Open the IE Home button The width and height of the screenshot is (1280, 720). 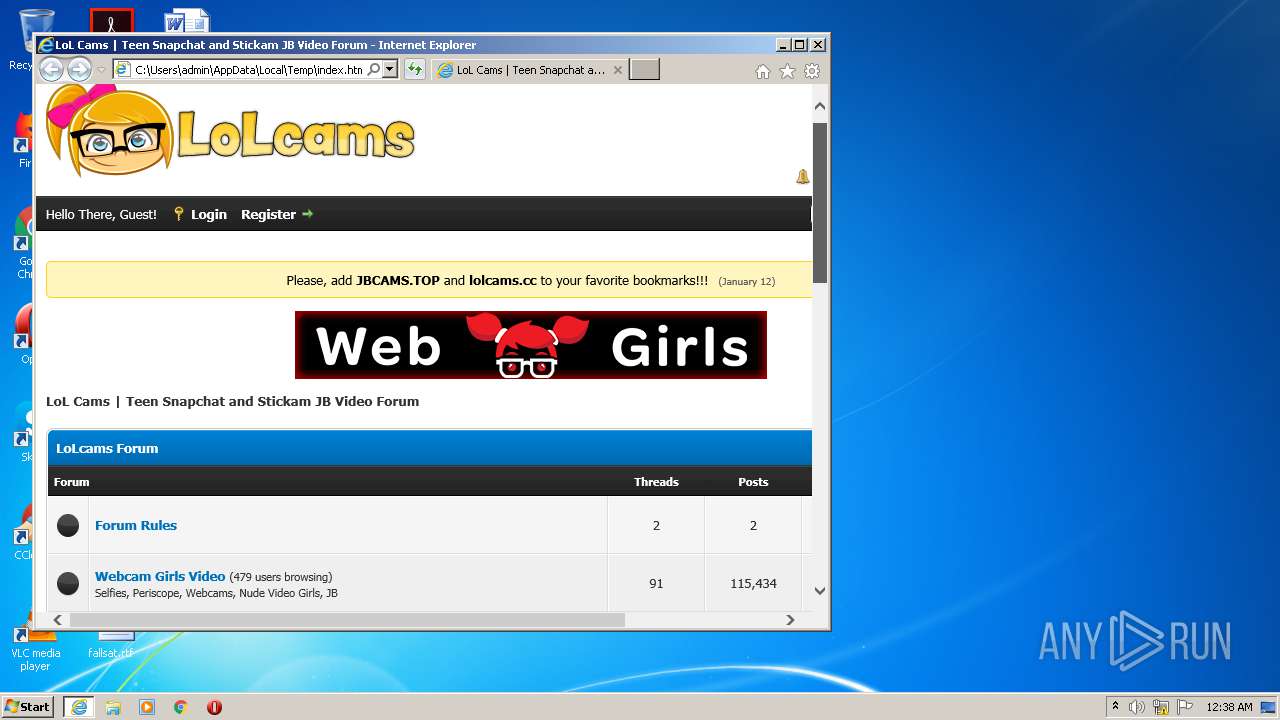point(763,71)
